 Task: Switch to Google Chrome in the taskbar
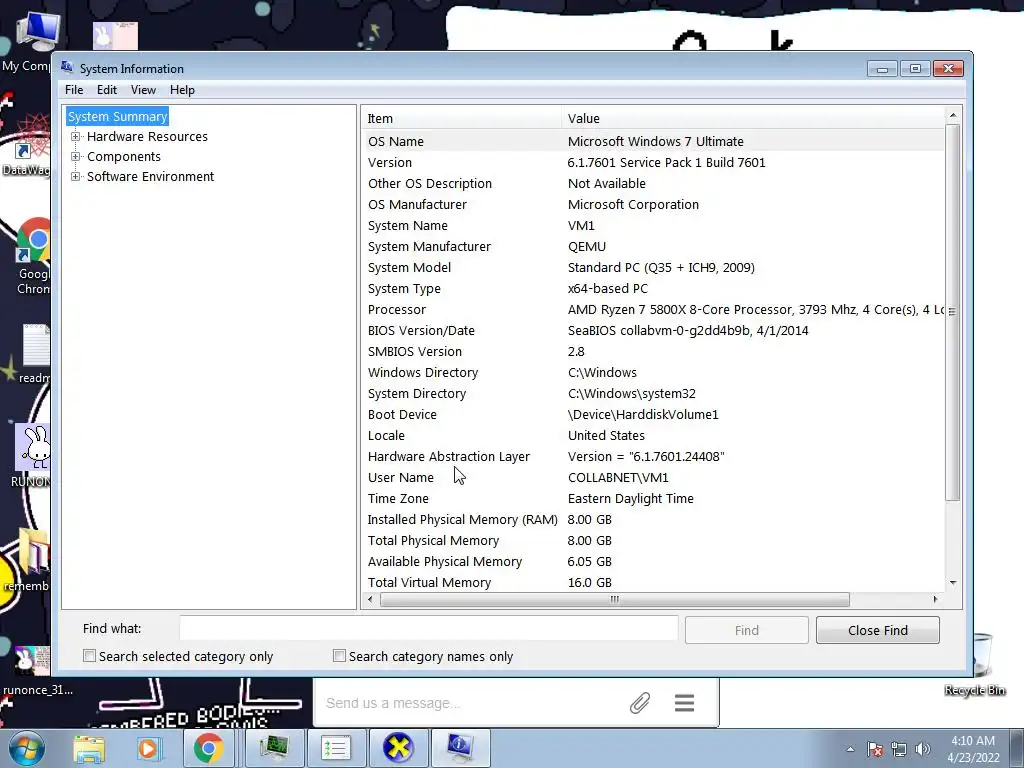pos(208,748)
